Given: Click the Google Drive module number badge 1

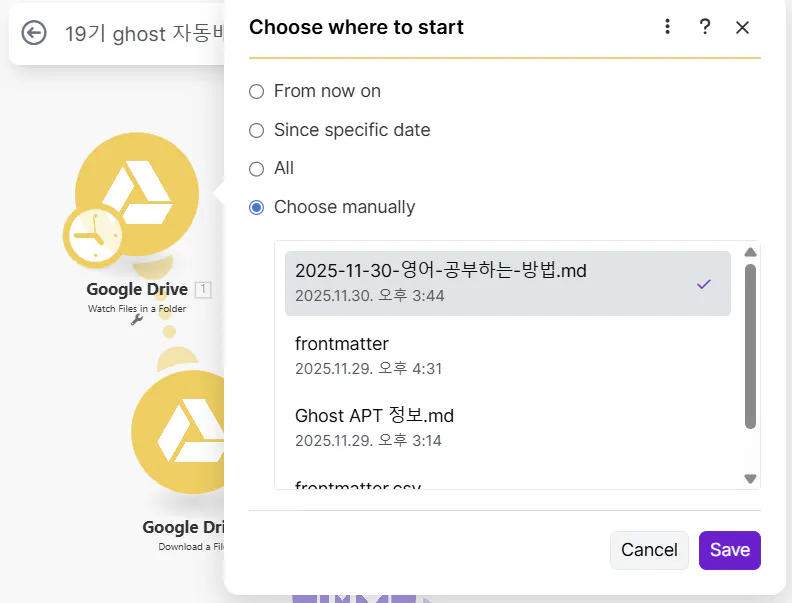Looking at the screenshot, I should (x=203, y=289).
